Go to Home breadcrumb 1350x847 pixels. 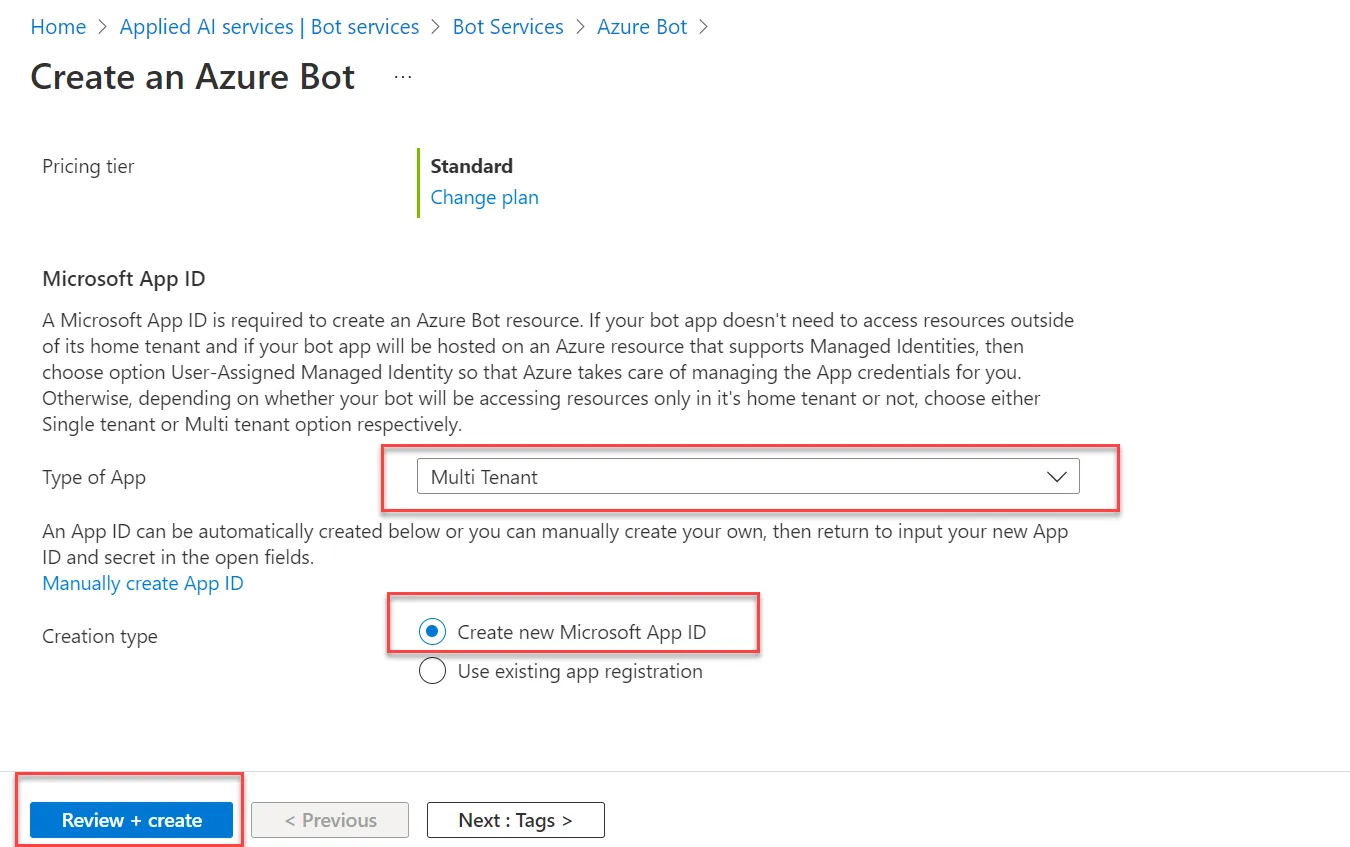58,27
